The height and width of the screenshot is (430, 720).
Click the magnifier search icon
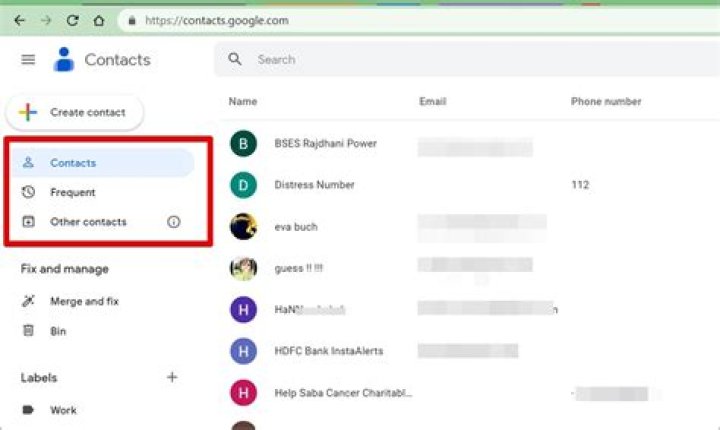[x=235, y=59]
